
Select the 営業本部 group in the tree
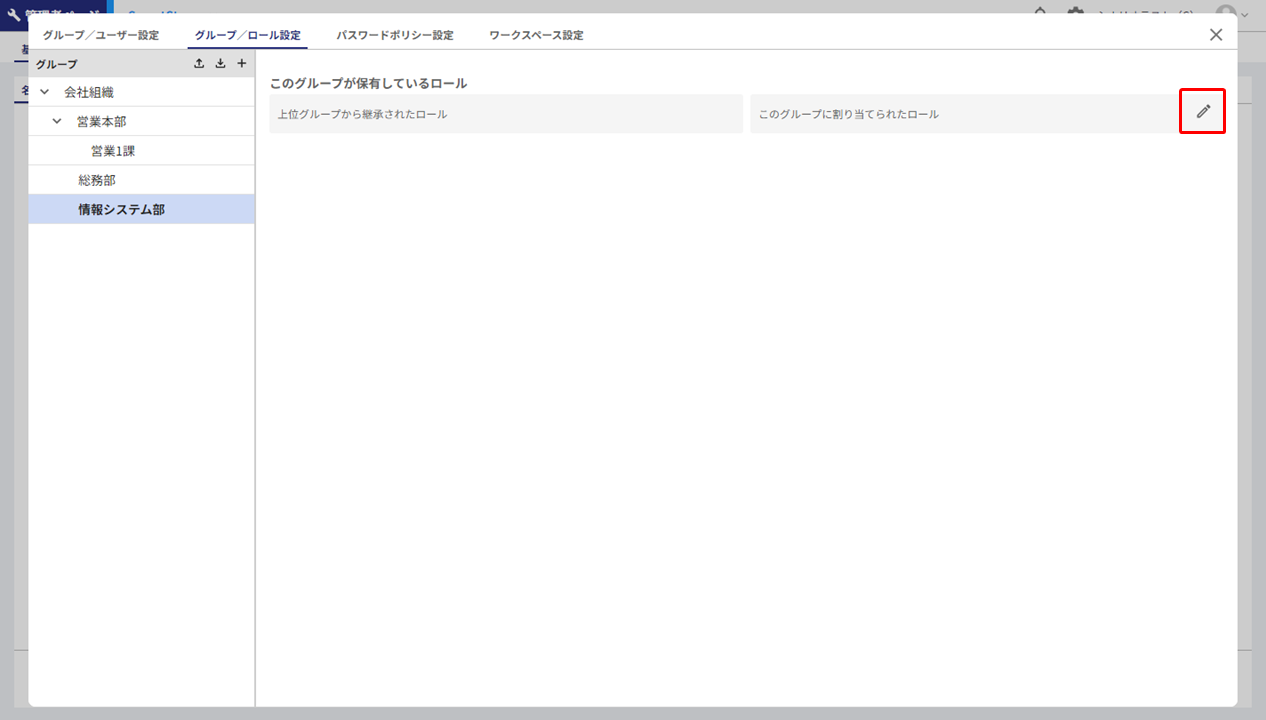[101, 121]
